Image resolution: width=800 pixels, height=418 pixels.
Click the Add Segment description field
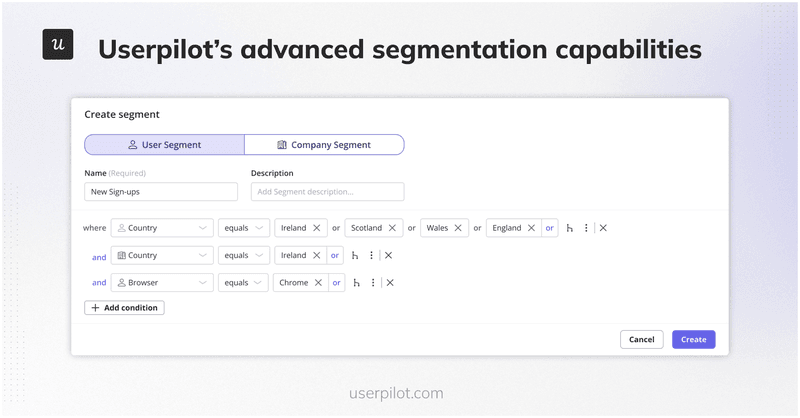click(x=327, y=191)
